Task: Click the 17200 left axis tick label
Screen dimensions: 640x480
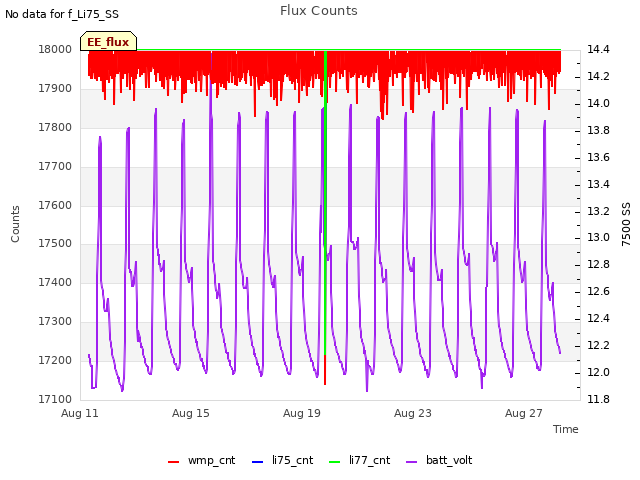Action: click(55, 360)
